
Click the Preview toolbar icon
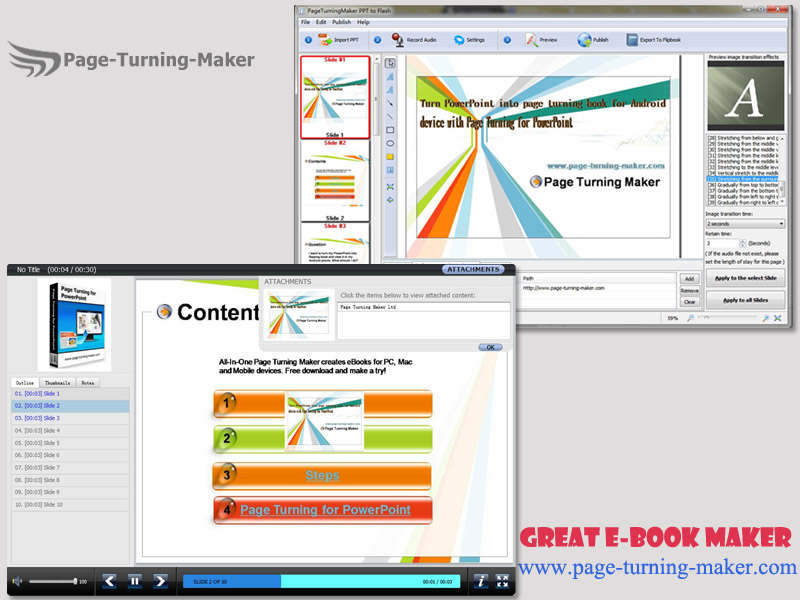[532, 40]
